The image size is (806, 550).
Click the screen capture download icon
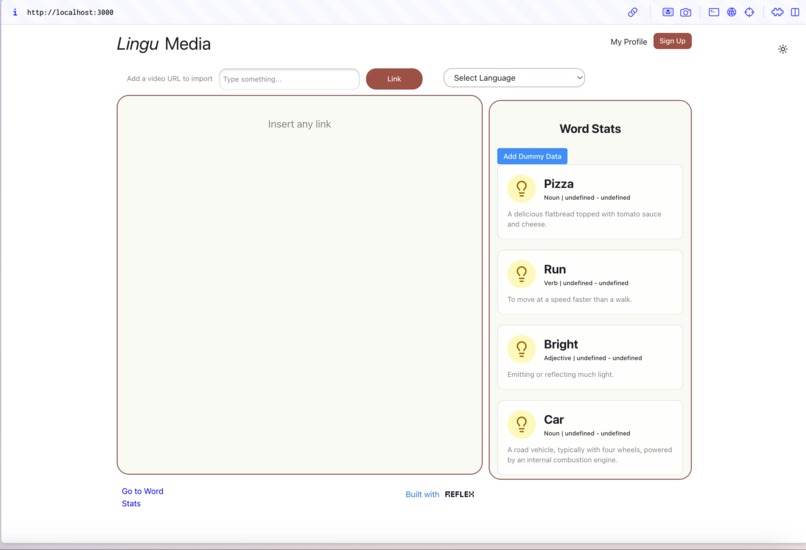coord(668,12)
